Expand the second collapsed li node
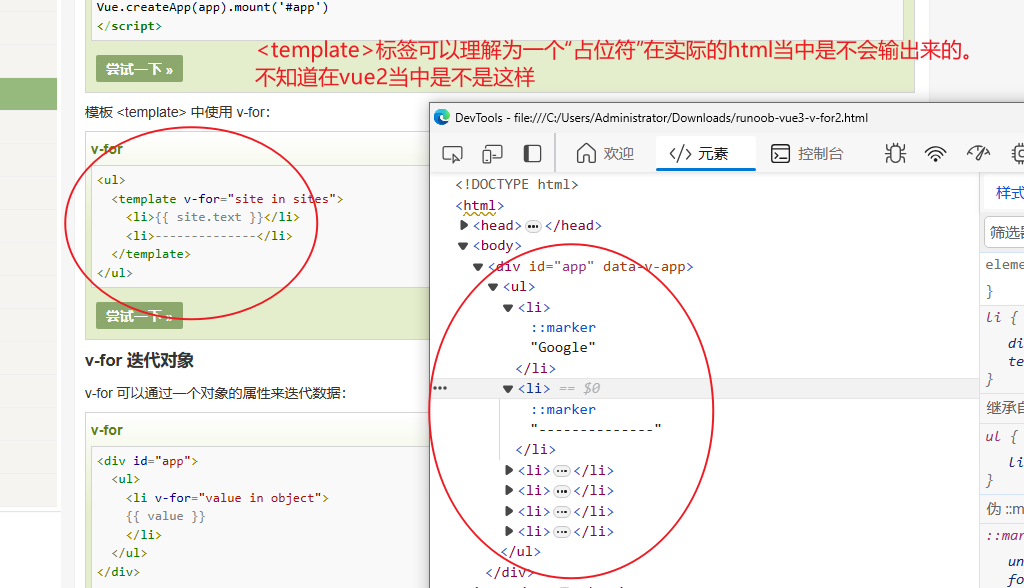Viewport: 1024px width, 588px height. click(x=509, y=490)
